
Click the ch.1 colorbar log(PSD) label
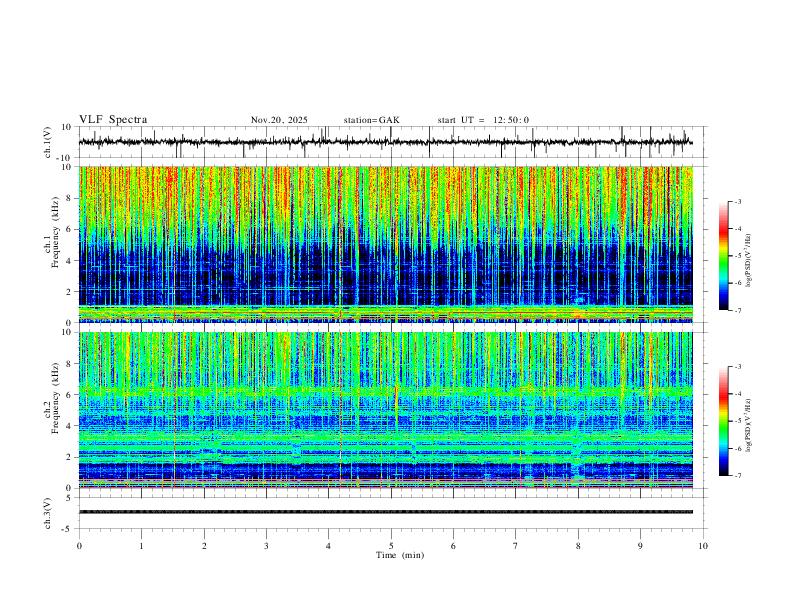[748, 261]
